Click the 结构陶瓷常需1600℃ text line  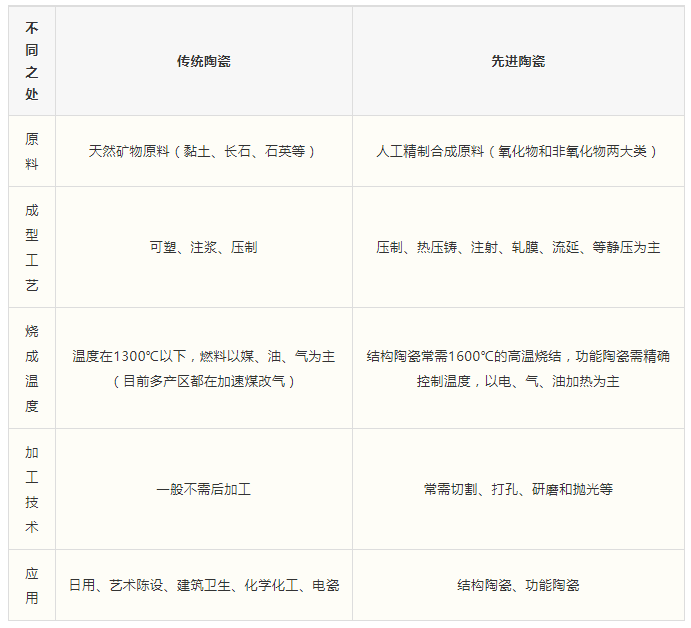pyautogui.click(x=518, y=356)
